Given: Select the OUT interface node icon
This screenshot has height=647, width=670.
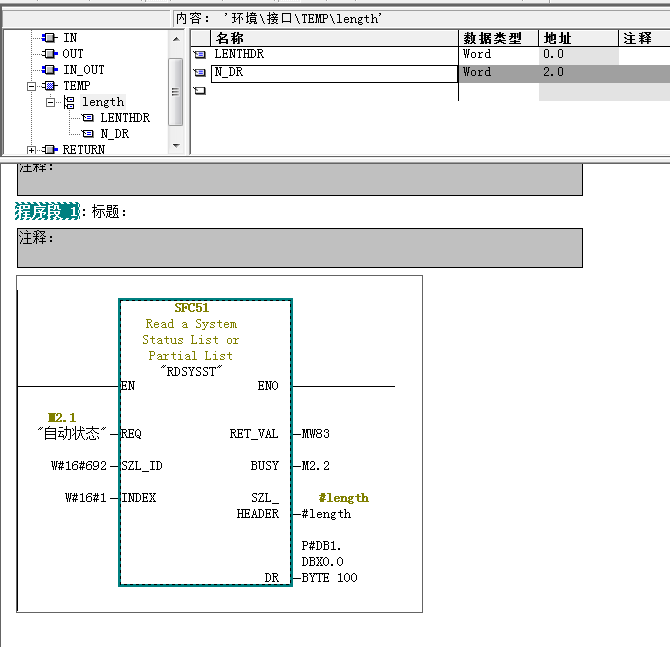Looking at the screenshot, I should pos(50,54).
